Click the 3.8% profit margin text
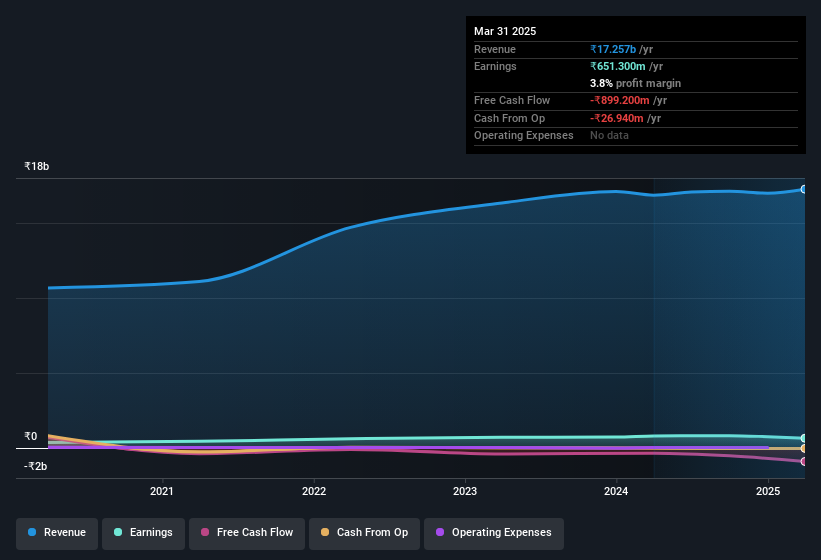 635,83
